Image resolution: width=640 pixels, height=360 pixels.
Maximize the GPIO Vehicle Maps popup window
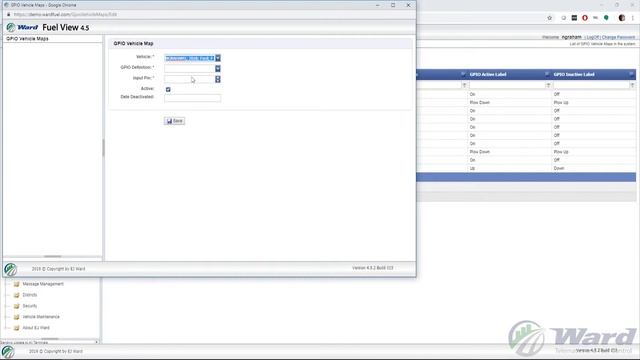pyautogui.click(x=393, y=5)
